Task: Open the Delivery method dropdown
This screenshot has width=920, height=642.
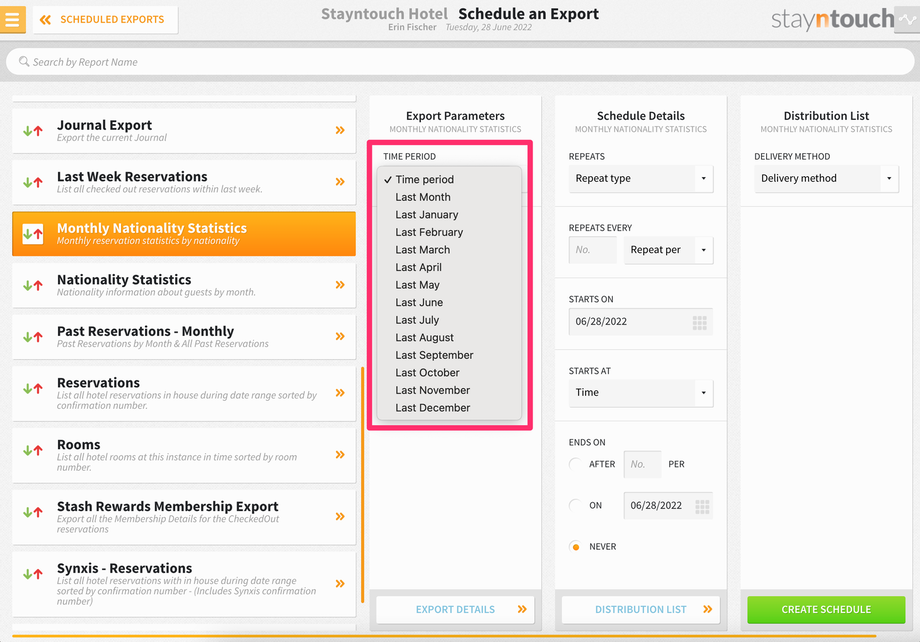Action: click(826, 178)
